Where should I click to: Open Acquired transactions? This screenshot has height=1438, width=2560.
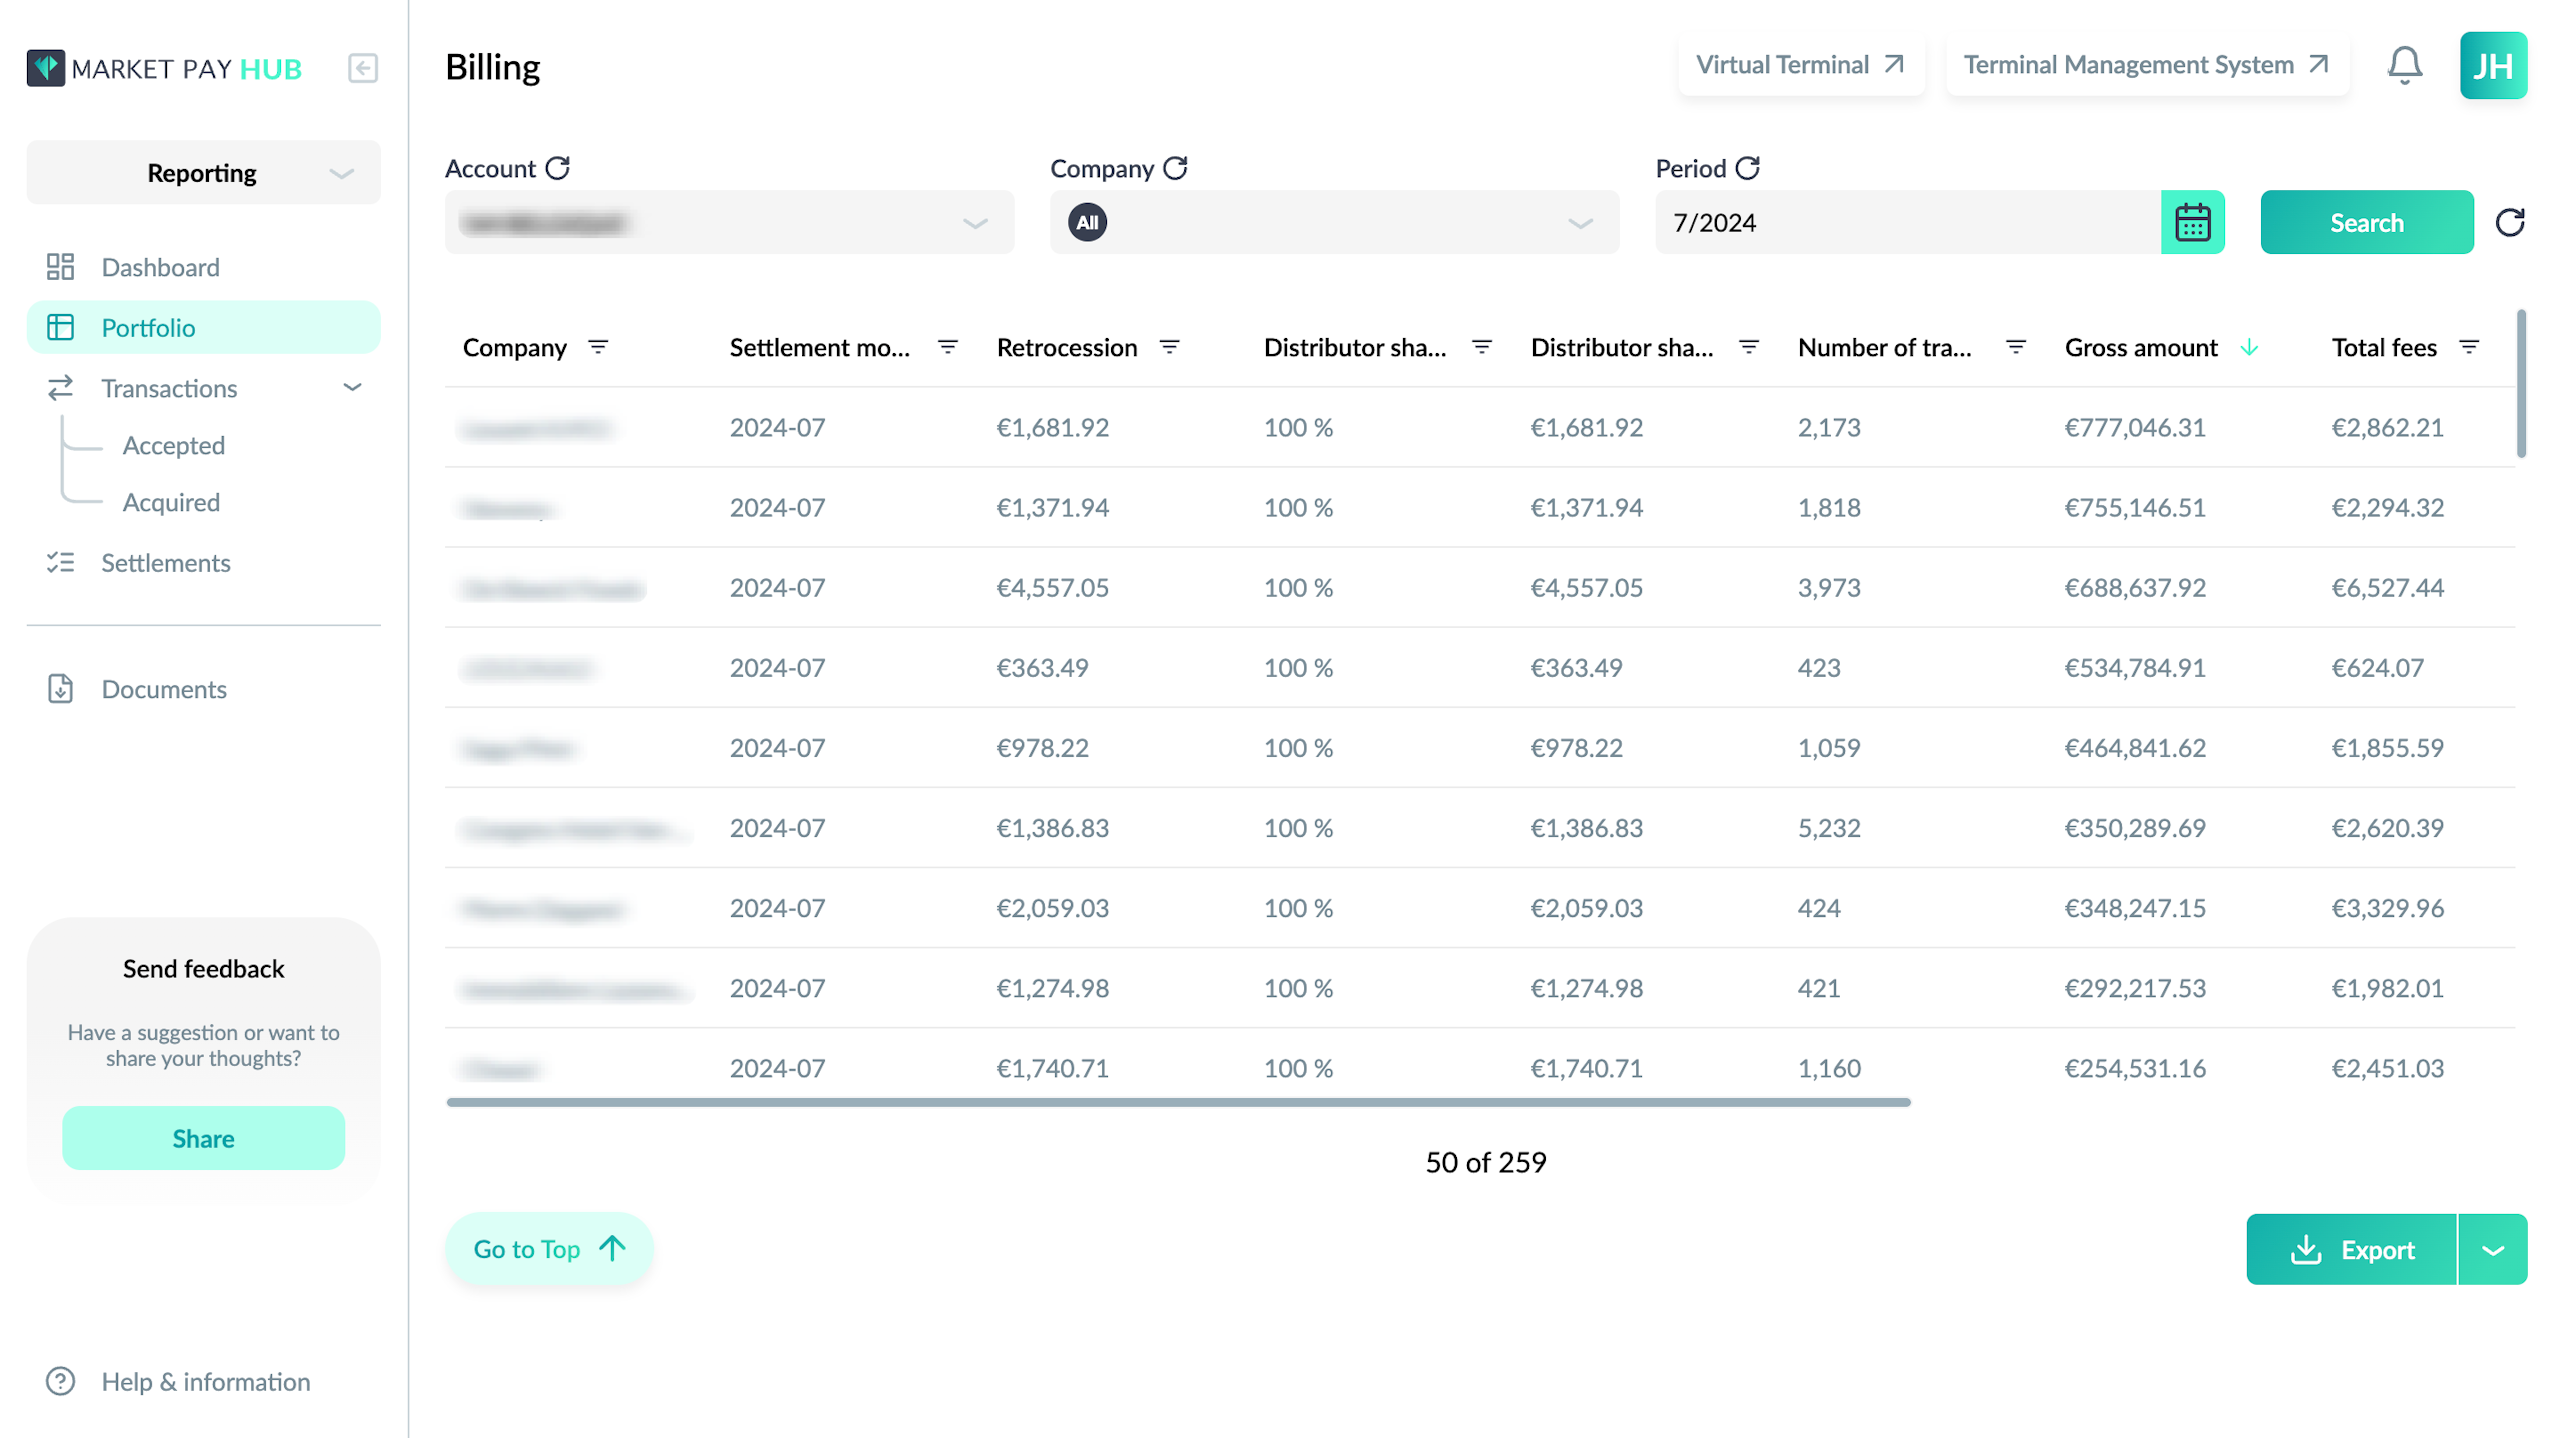click(x=171, y=502)
